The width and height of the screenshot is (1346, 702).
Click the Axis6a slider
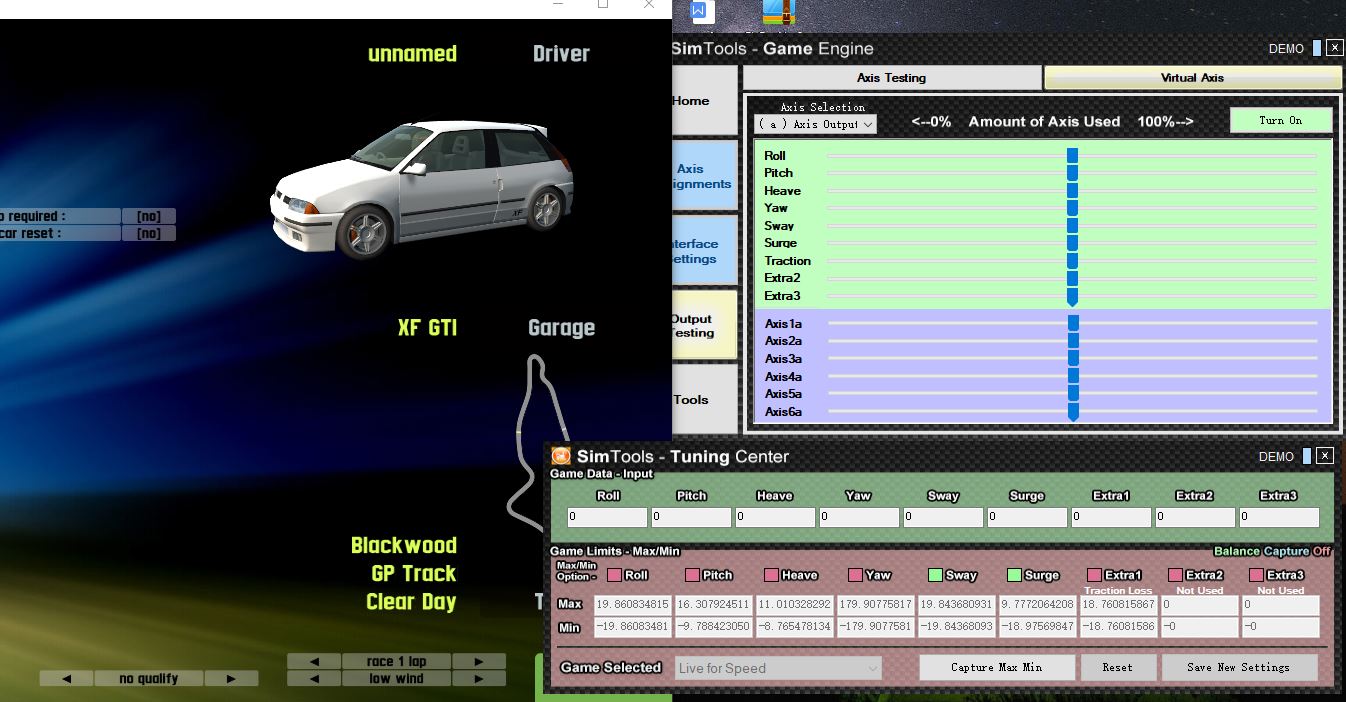click(1072, 412)
